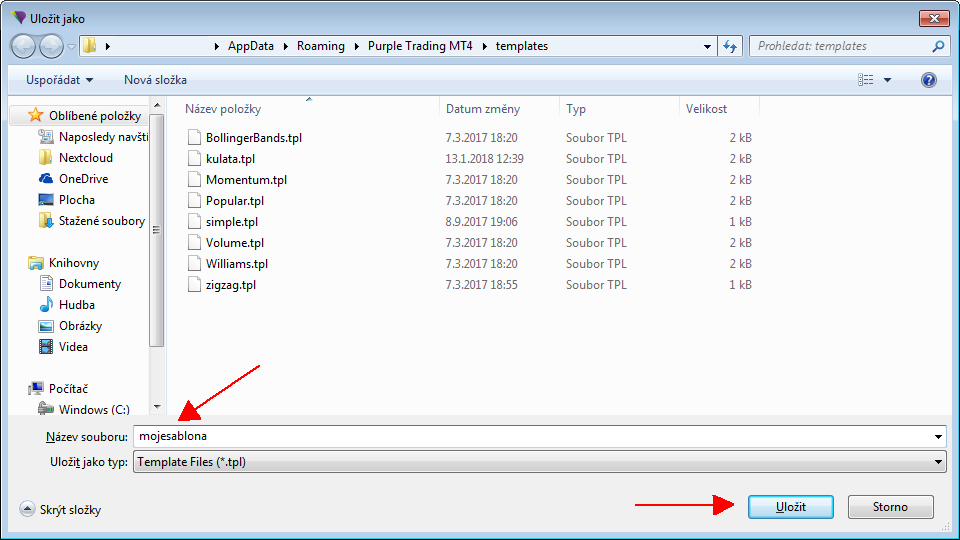Screen dimensions: 960x540
Task: Click the navigation pane scroll down arrow
Action: point(157,407)
